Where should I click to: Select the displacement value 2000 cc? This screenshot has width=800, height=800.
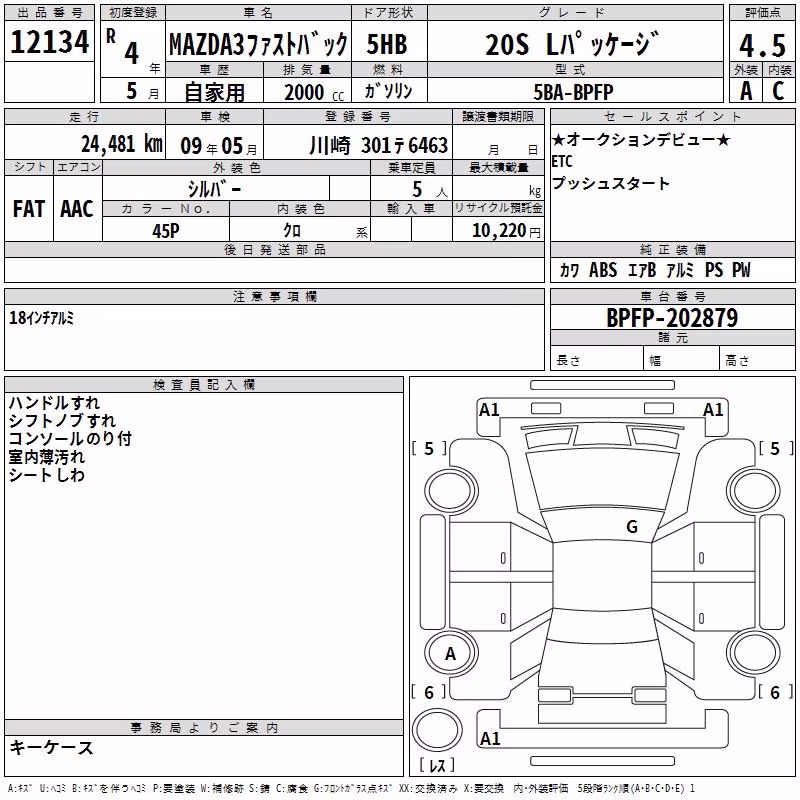pos(314,92)
